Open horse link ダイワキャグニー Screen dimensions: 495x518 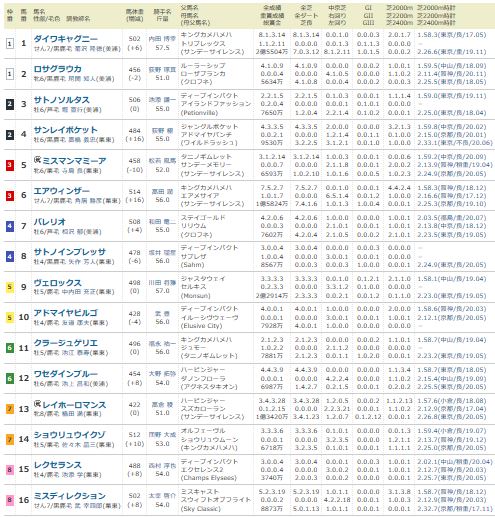tap(66, 38)
